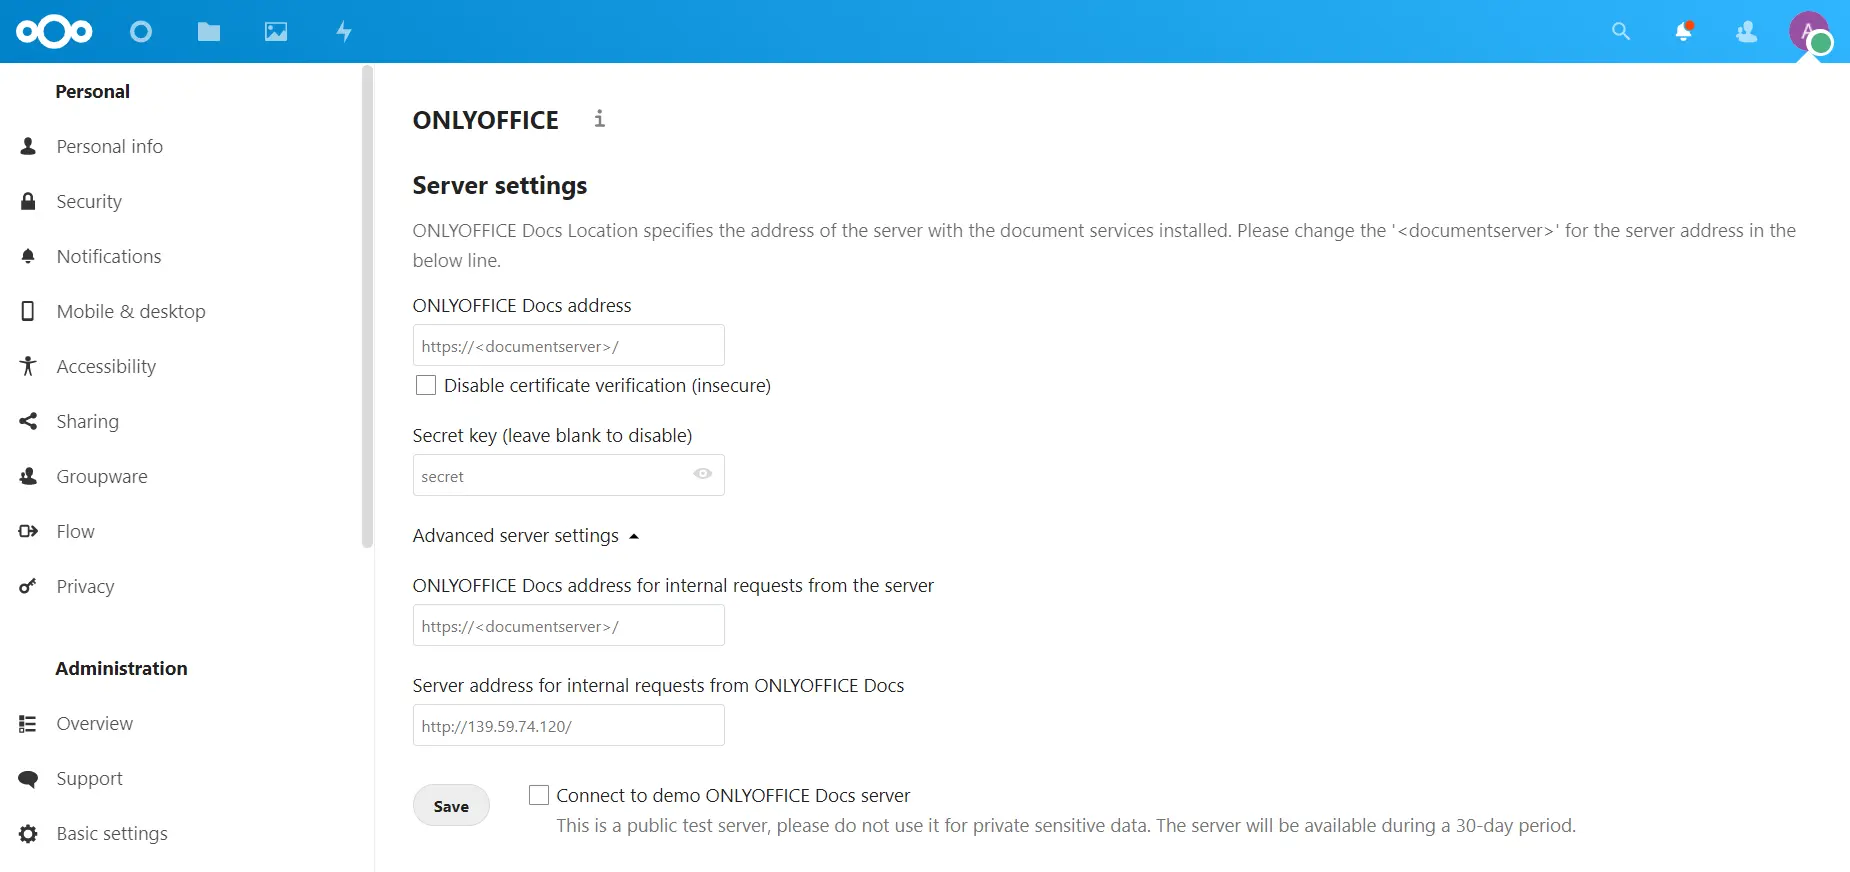Show the secret key with eye icon

703,474
